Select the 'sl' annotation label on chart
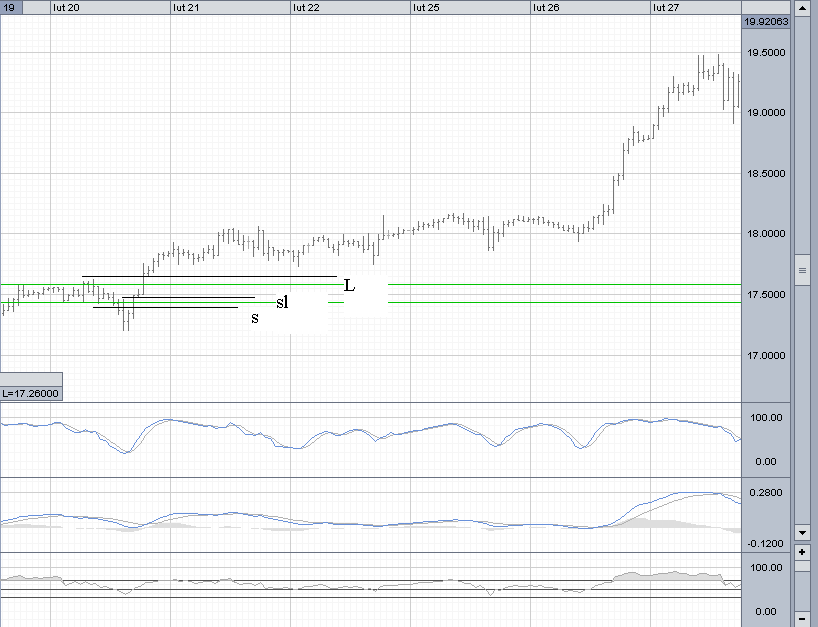Screen dimensions: 818x627 282,301
